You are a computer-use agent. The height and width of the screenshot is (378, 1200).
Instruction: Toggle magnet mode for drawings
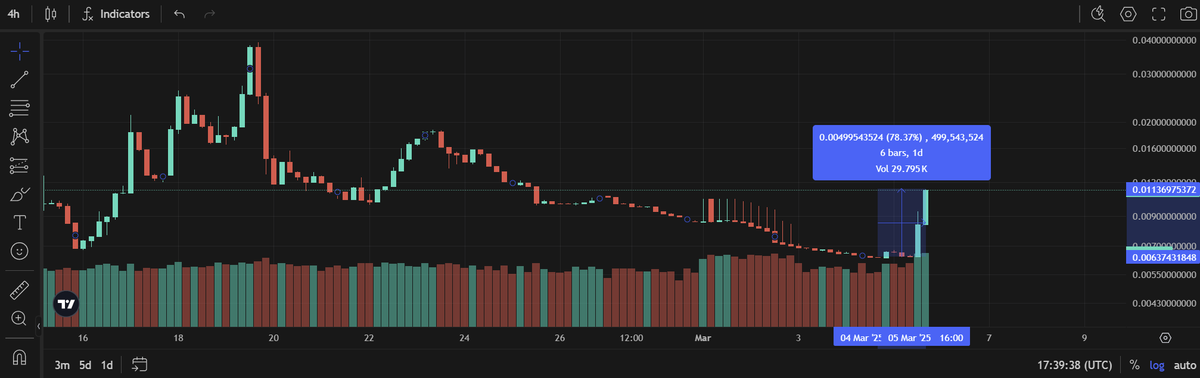click(x=19, y=358)
